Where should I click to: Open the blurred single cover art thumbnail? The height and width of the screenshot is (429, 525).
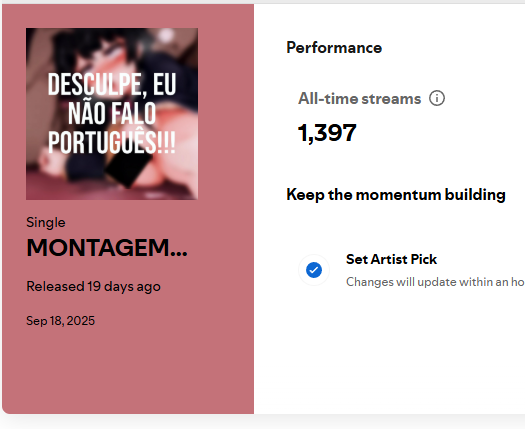point(112,114)
